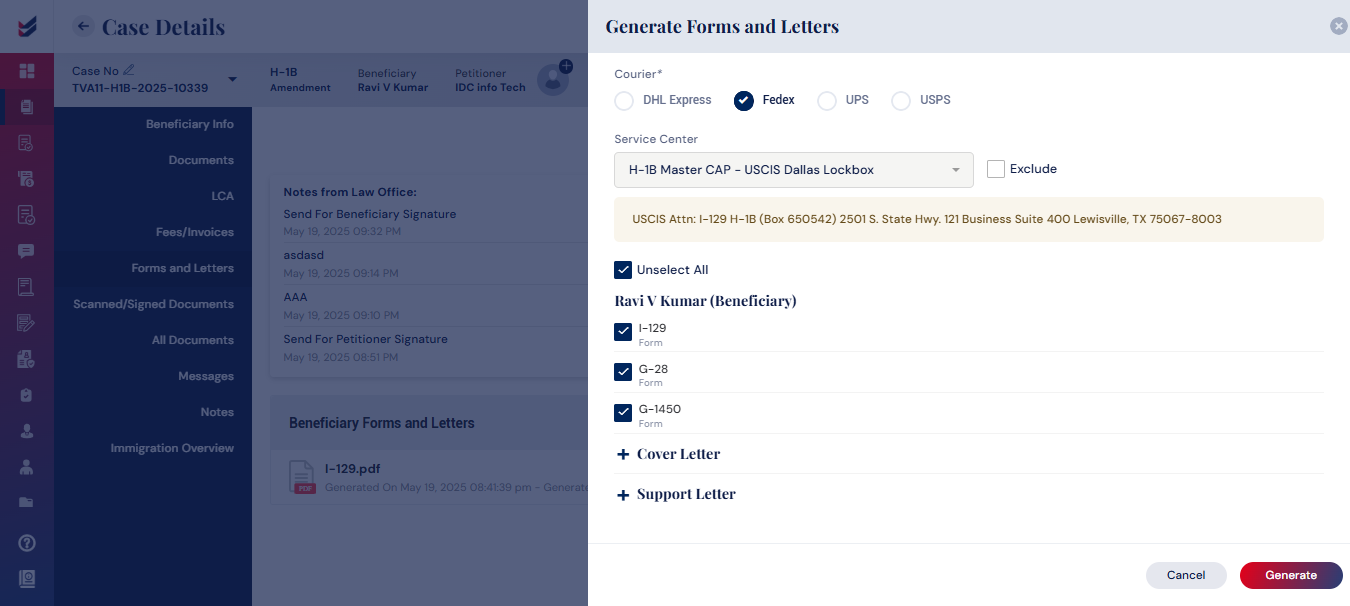Select Forms and Letters menu item
The height and width of the screenshot is (606, 1350).
point(183,268)
